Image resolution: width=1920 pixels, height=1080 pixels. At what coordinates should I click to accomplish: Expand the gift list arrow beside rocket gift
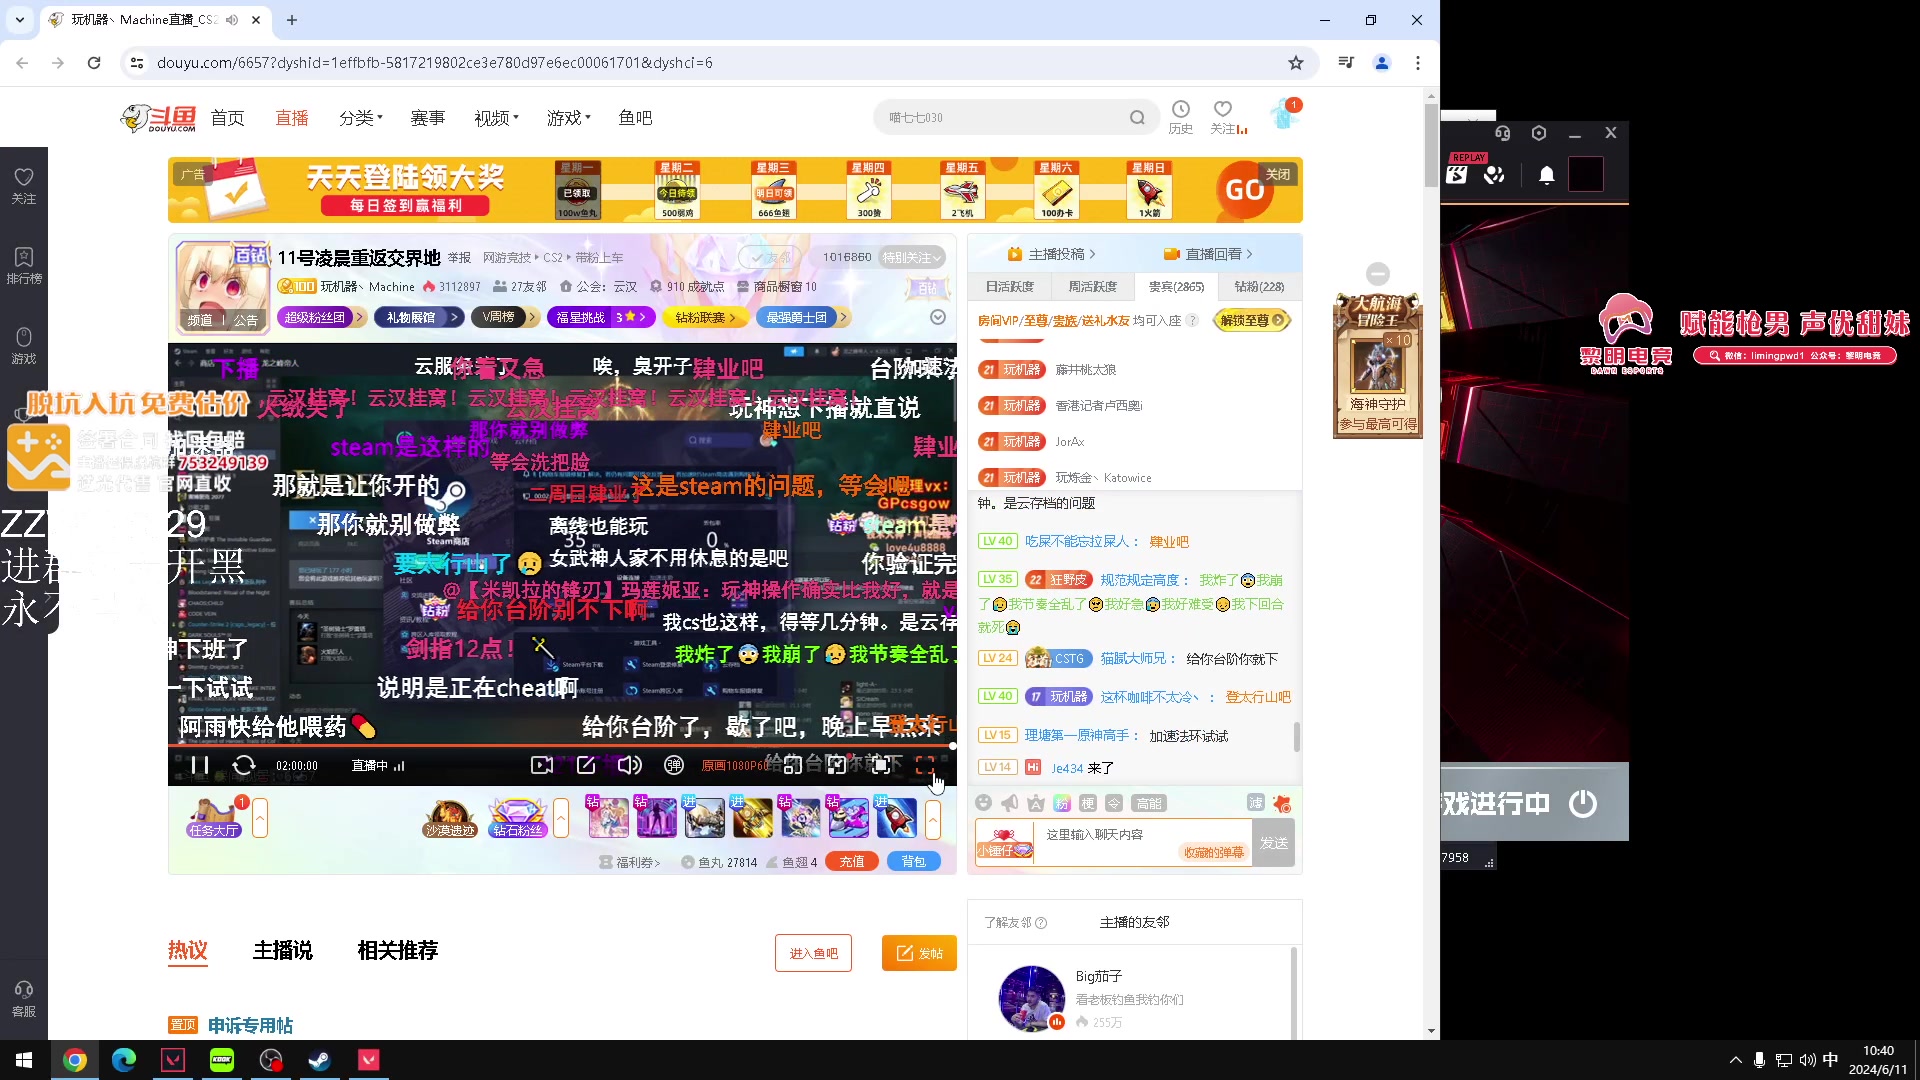pos(932,818)
